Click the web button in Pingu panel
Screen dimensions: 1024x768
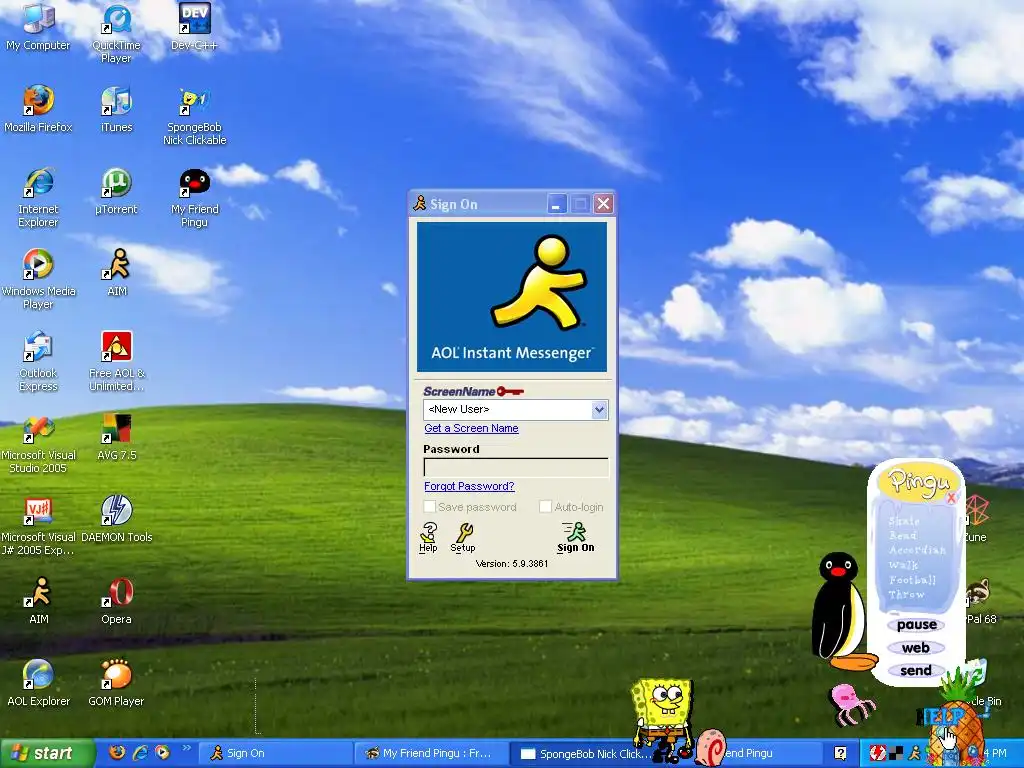click(916, 648)
